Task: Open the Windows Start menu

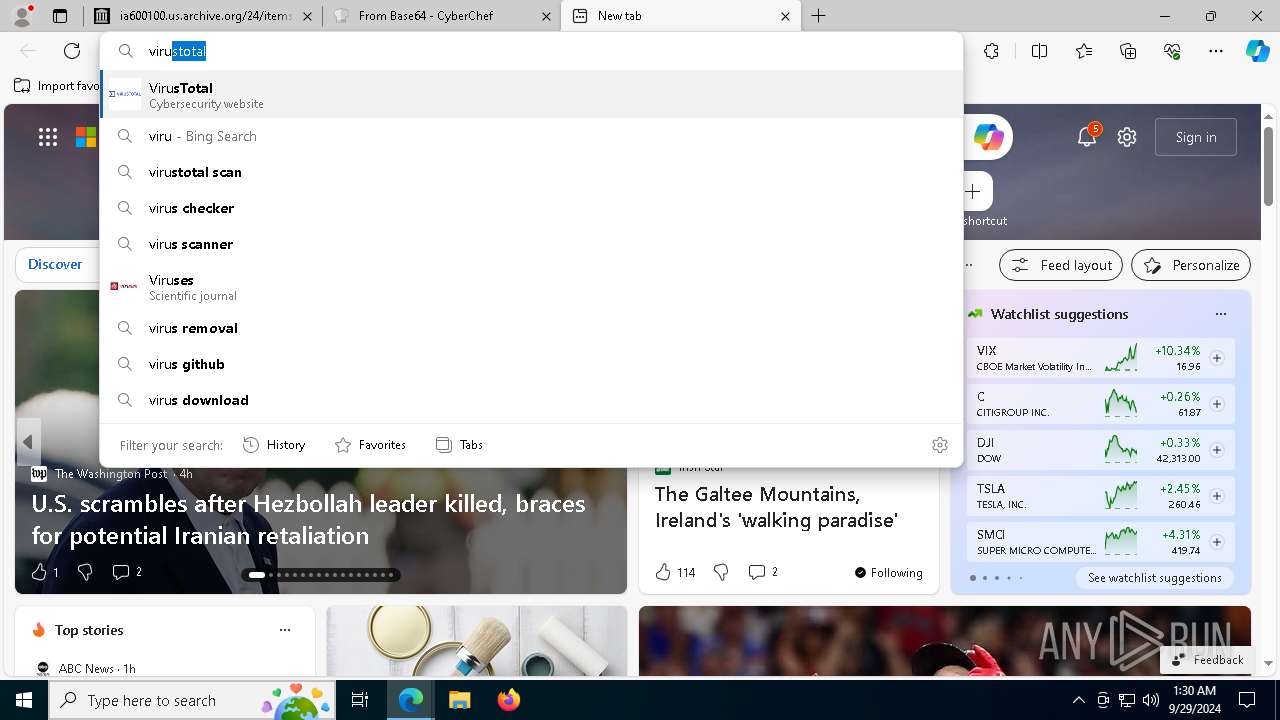Action: point(24,700)
